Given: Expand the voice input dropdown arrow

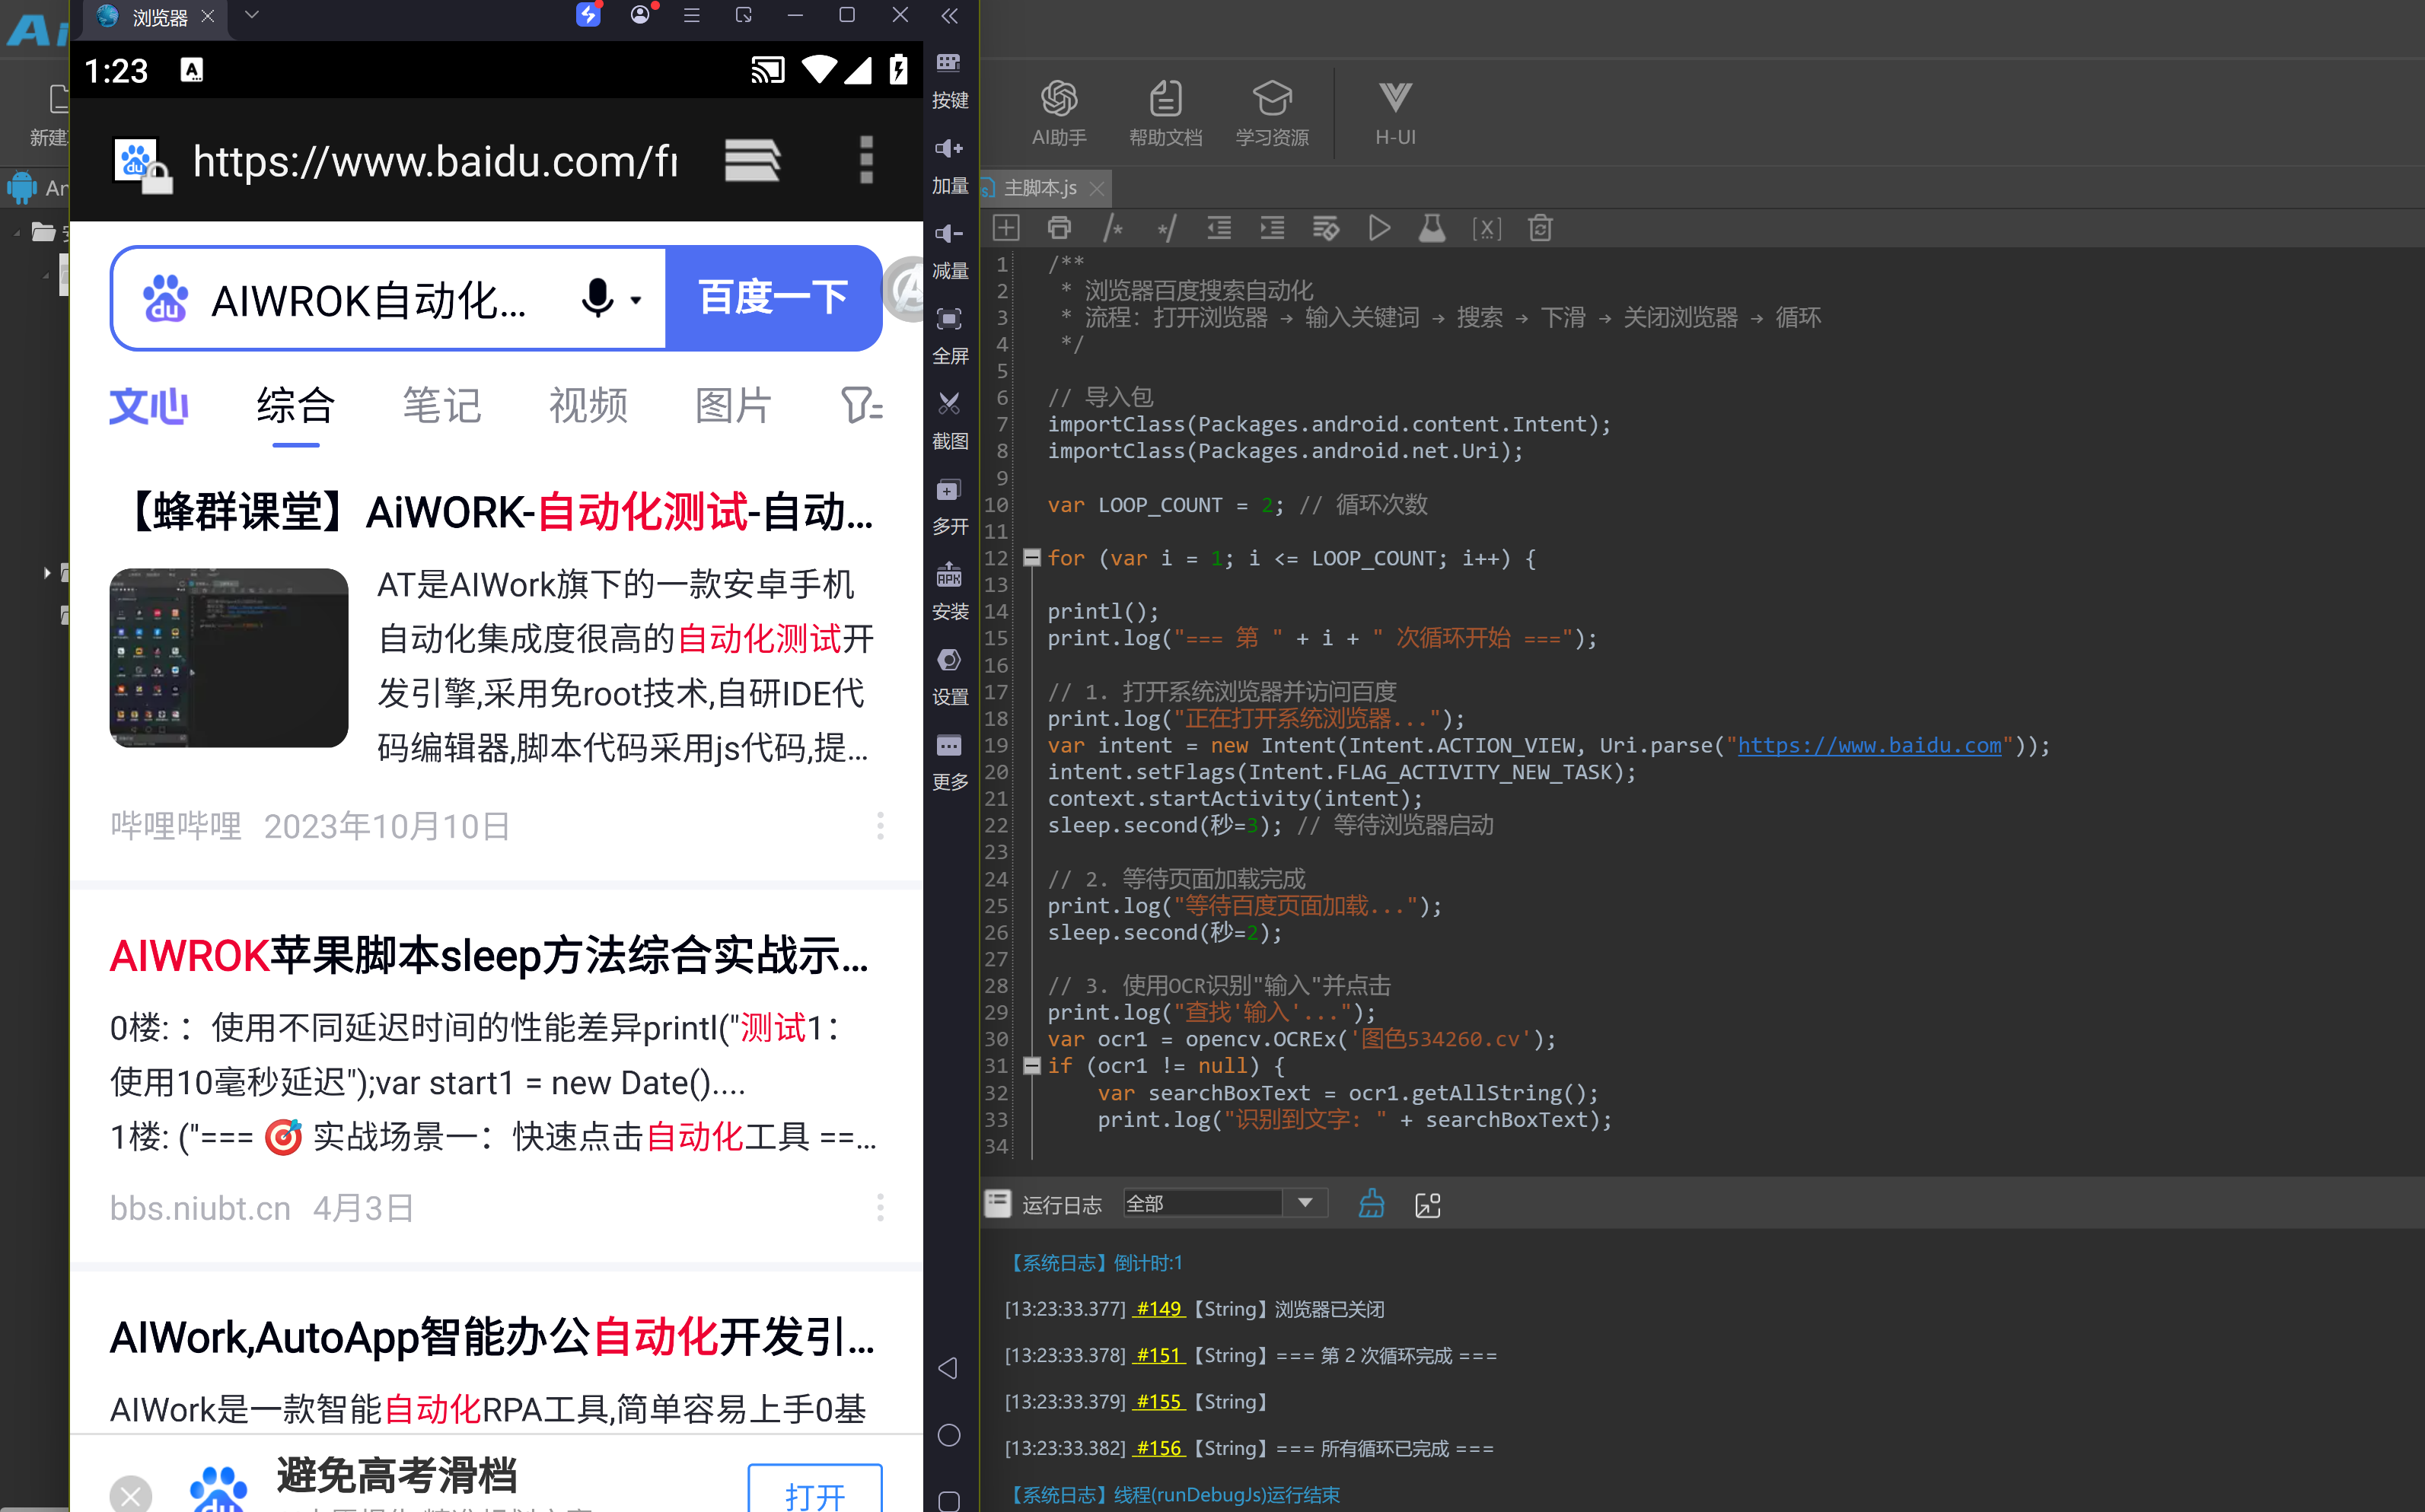Looking at the screenshot, I should [636, 299].
